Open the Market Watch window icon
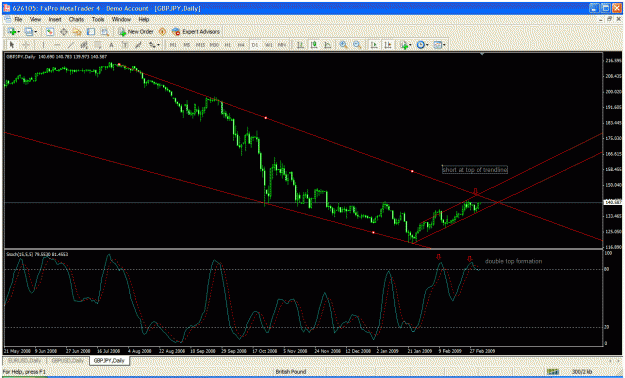 tap(49, 32)
